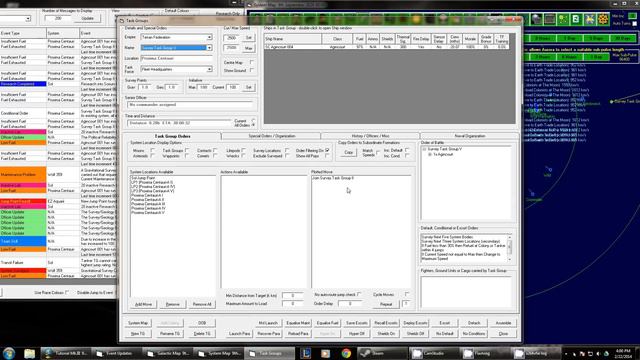Click the New TG button
This screenshot has width=640, height=360.
tap(138, 334)
